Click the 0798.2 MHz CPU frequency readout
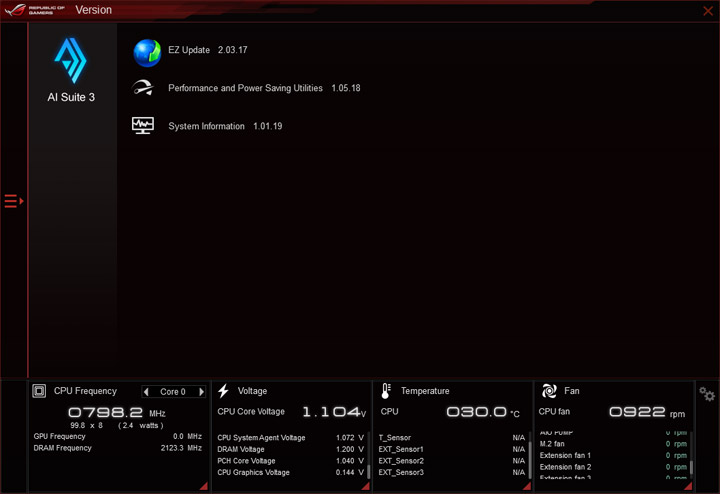Viewport: 720px width, 494px height. (117, 412)
